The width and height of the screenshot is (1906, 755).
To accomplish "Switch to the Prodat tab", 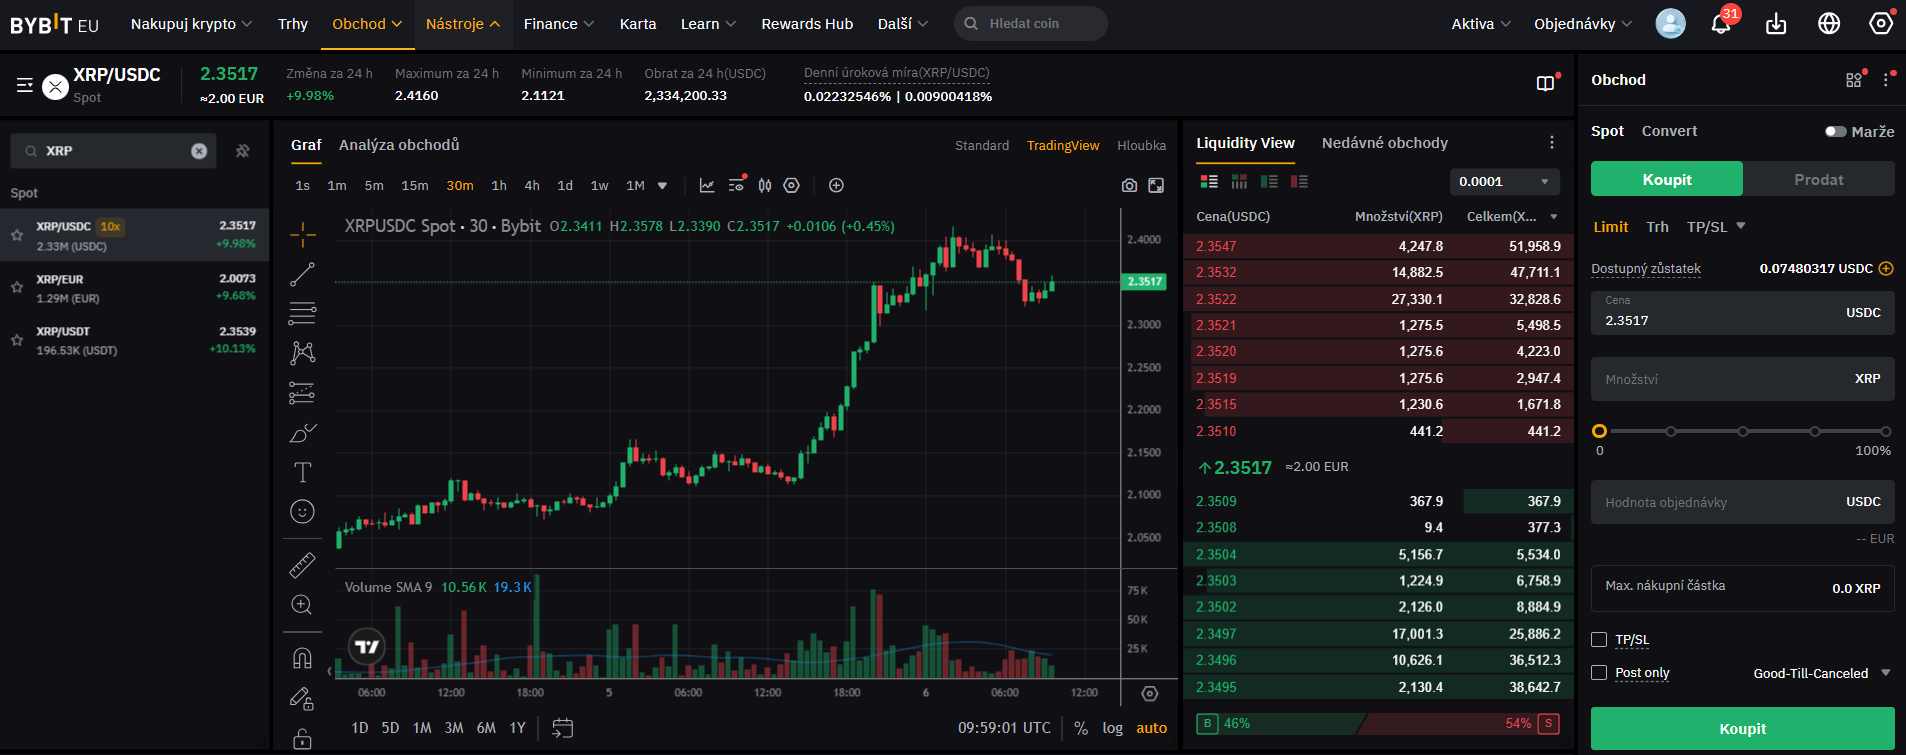I will [1818, 180].
